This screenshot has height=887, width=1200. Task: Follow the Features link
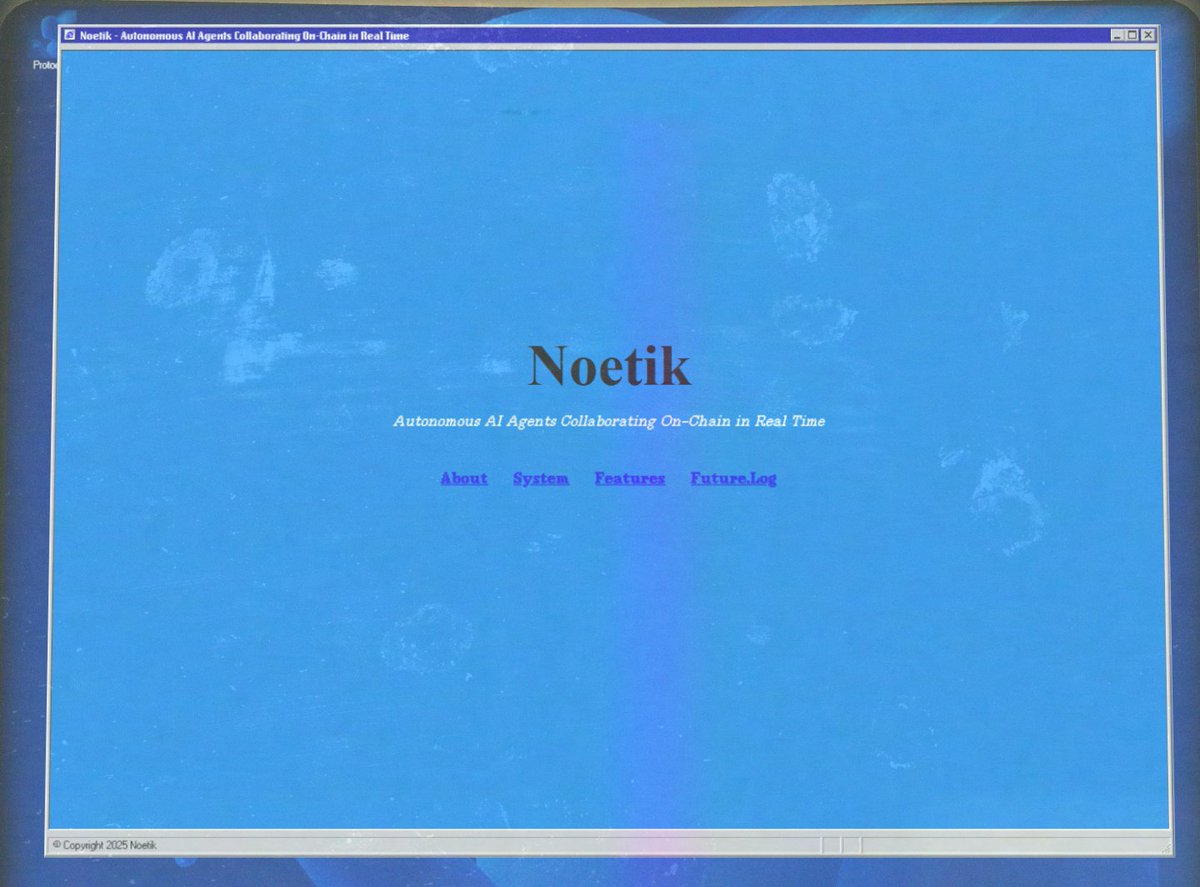[x=629, y=478]
